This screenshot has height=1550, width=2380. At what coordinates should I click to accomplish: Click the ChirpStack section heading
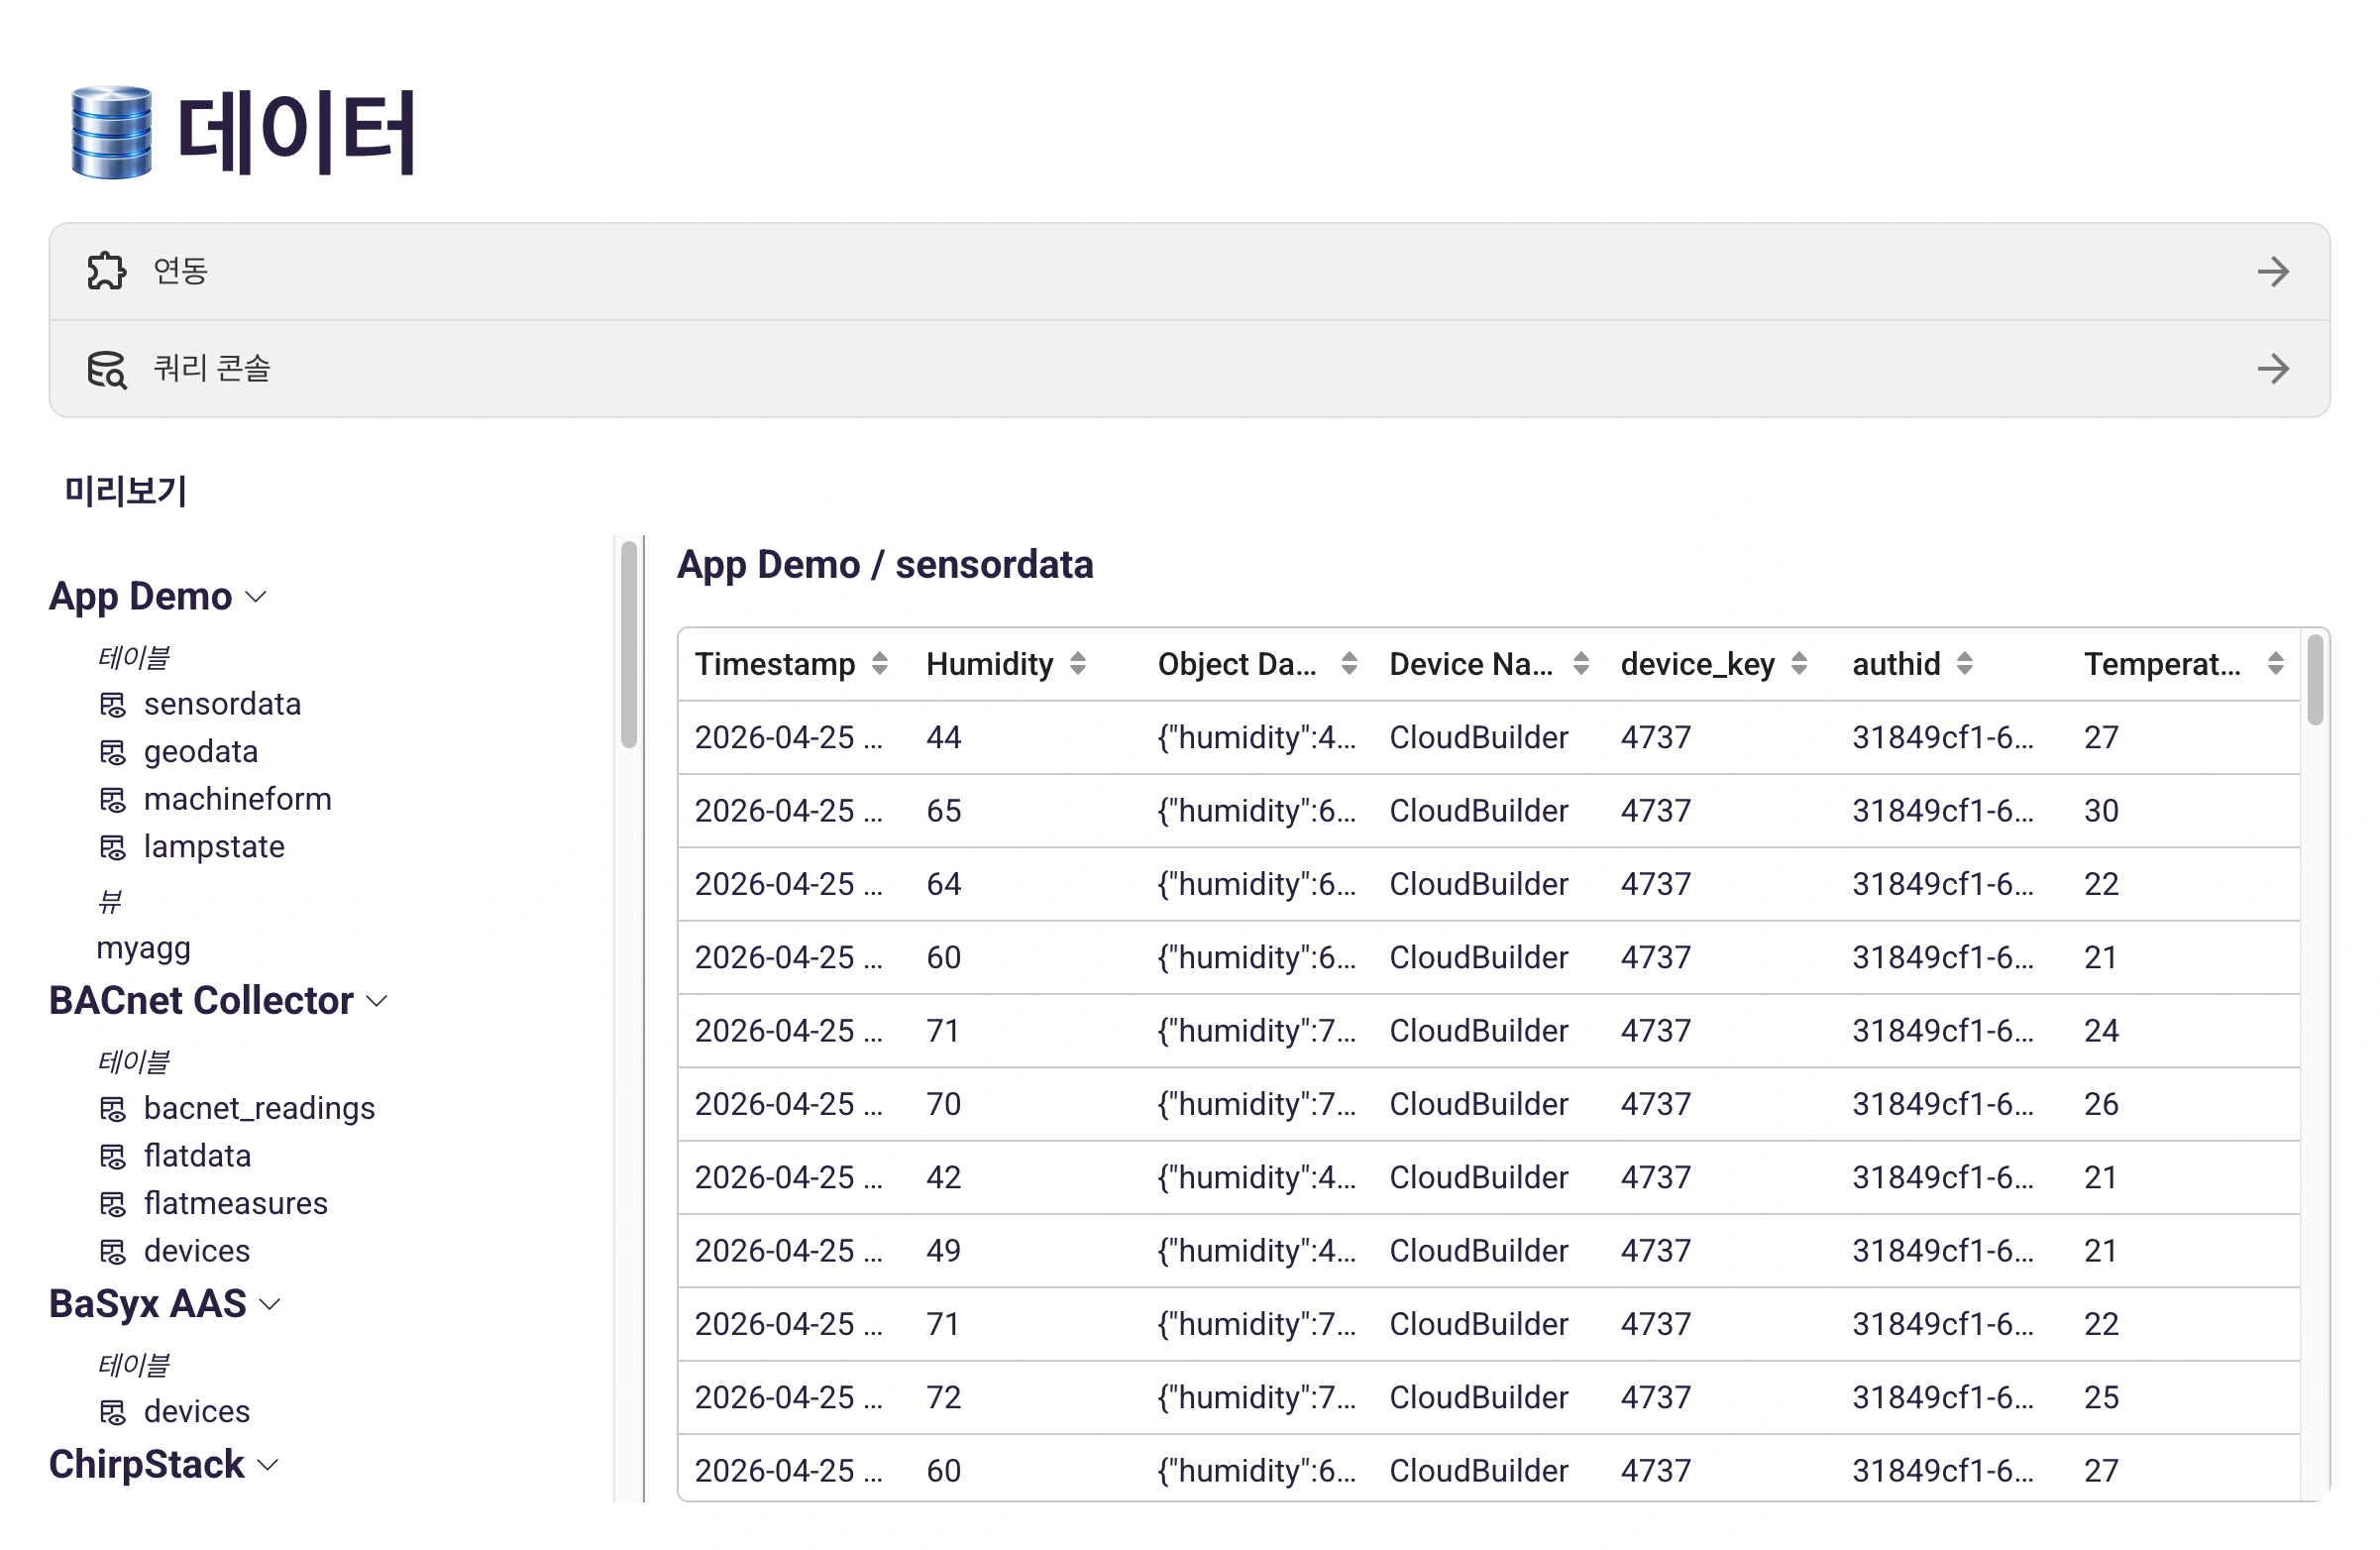point(146,1465)
